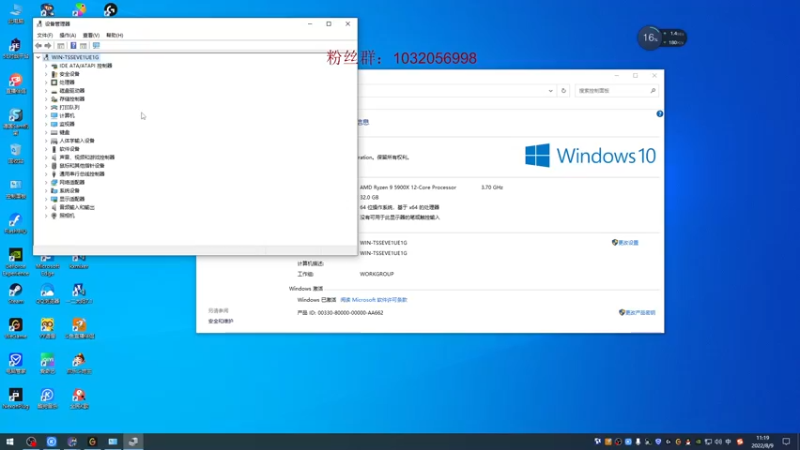Click the Back arrow in Device Manager toolbar
The image size is (800, 450).
[x=38, y=45]
